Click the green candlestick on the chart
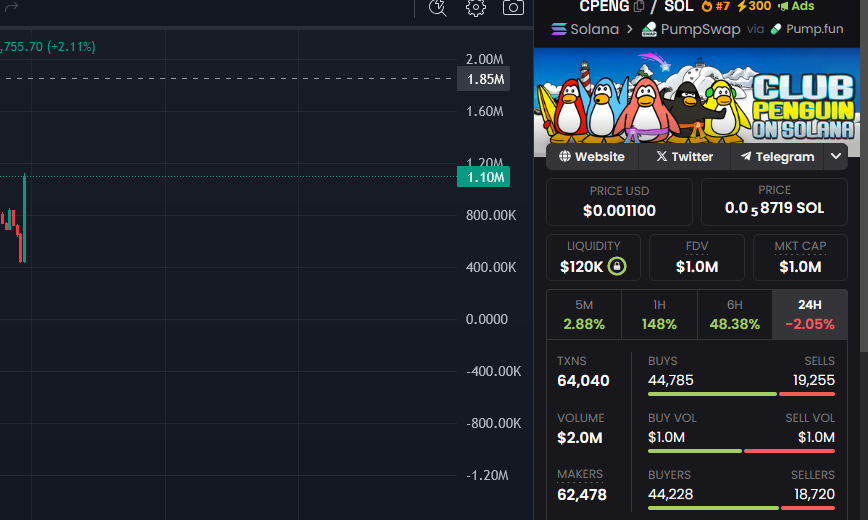This screenshot has height=520, width=868. [x=24, y=218]
